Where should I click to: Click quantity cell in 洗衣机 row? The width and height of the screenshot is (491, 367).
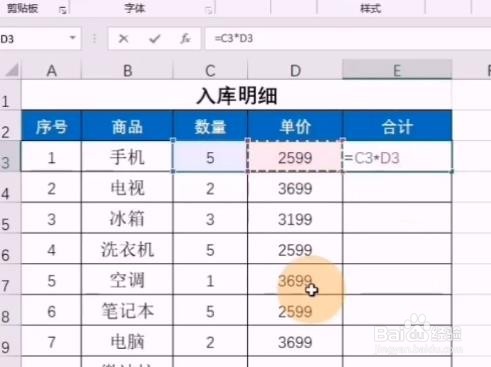[210, 249]
